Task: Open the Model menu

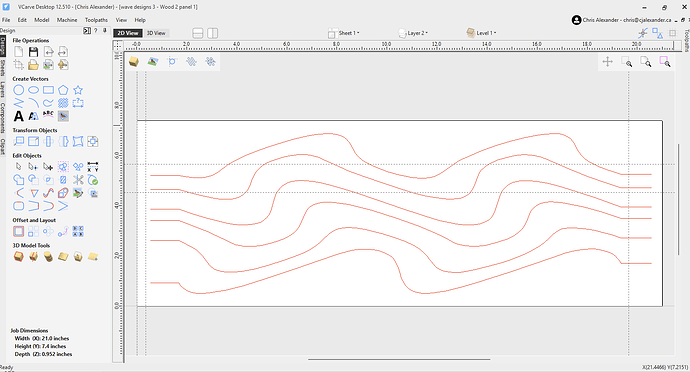Action: pyautogui.click(x=42, y=20)
